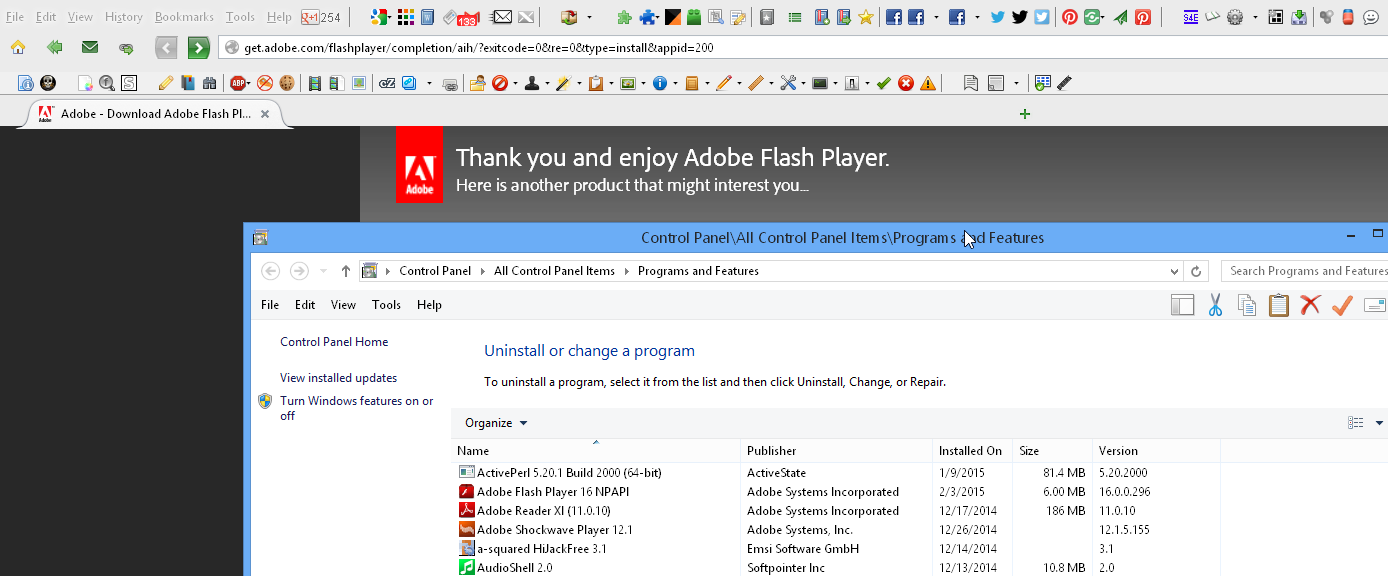Click the blue Twitter bird icon
The height and width of the screenshot is (576, 1388).
998,17
